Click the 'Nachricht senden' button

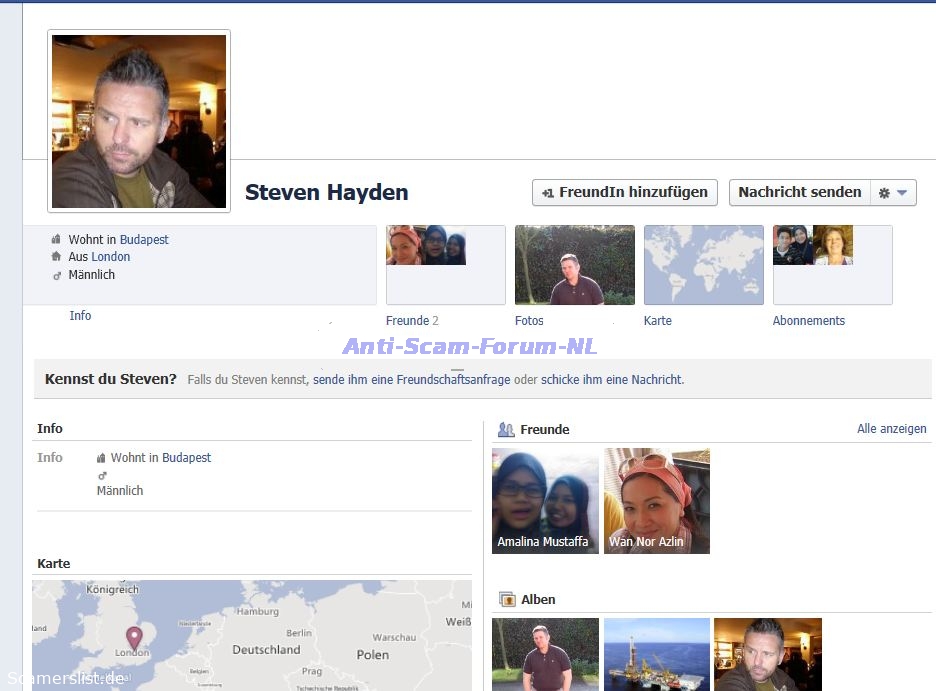click(x=799, y=193)
